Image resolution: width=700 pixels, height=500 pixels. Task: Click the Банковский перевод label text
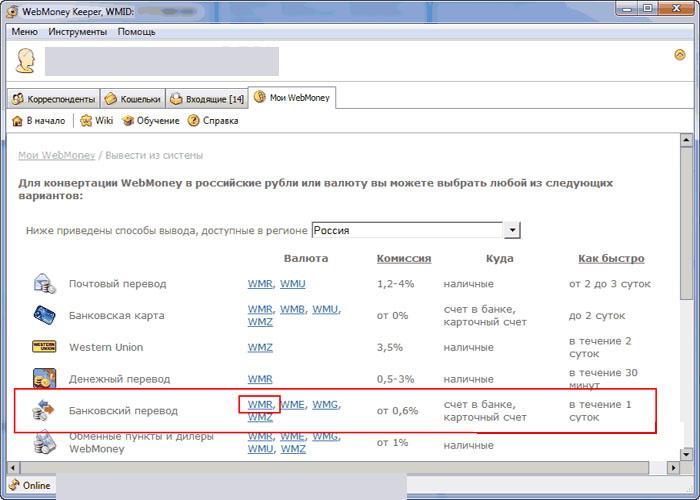pos(123,410)
